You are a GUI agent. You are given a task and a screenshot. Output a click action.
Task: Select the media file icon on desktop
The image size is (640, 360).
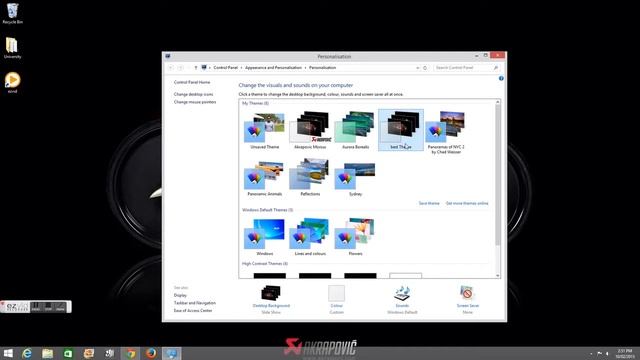(x=13, y=82)
